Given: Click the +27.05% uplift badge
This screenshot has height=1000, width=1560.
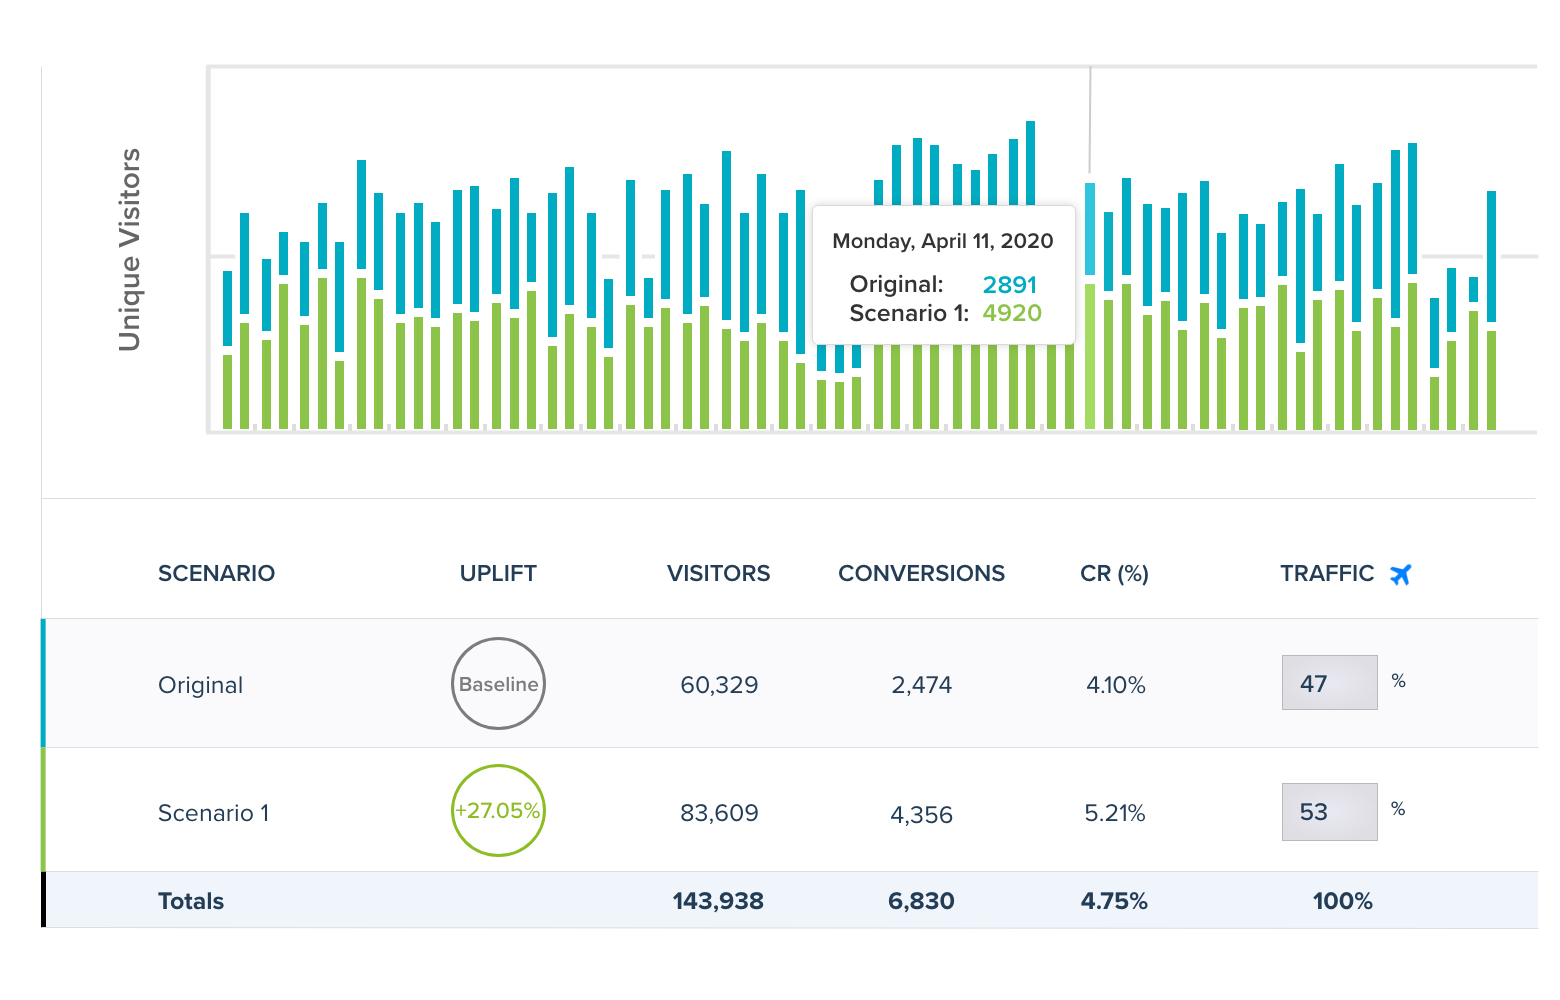Looking at the screenshot, I should (x=498, y=810).
